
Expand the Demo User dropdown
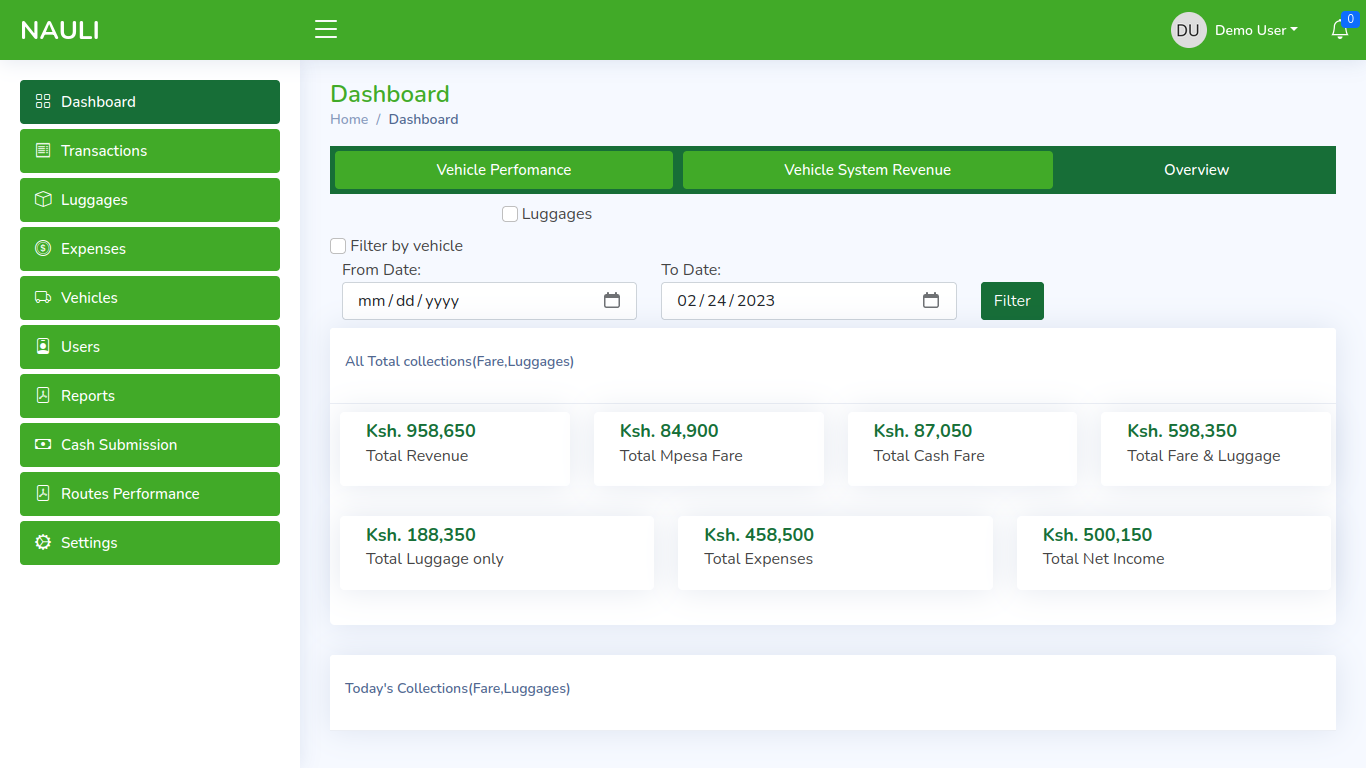(1256, 30)
